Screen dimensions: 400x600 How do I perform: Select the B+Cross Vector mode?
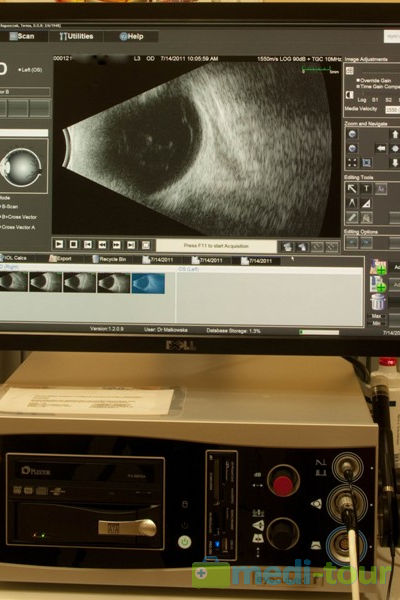click(18, 217)
